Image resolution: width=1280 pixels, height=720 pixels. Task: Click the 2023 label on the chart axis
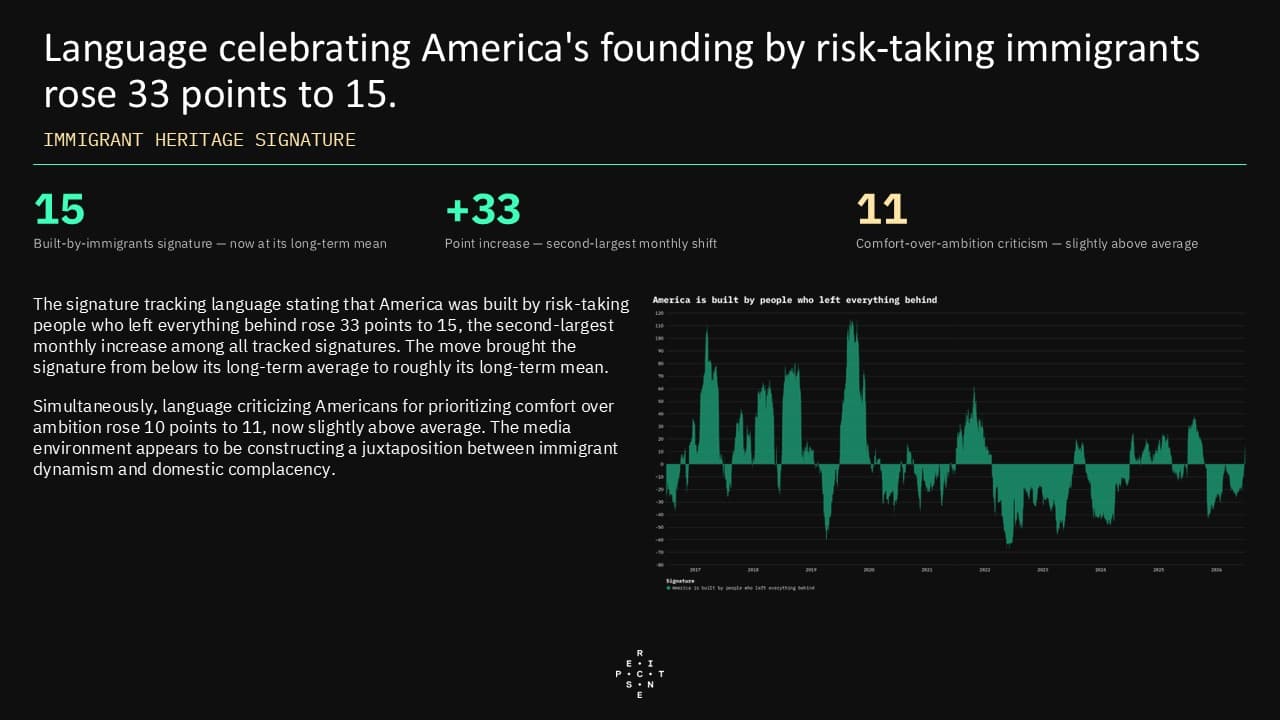[1043, 569]
